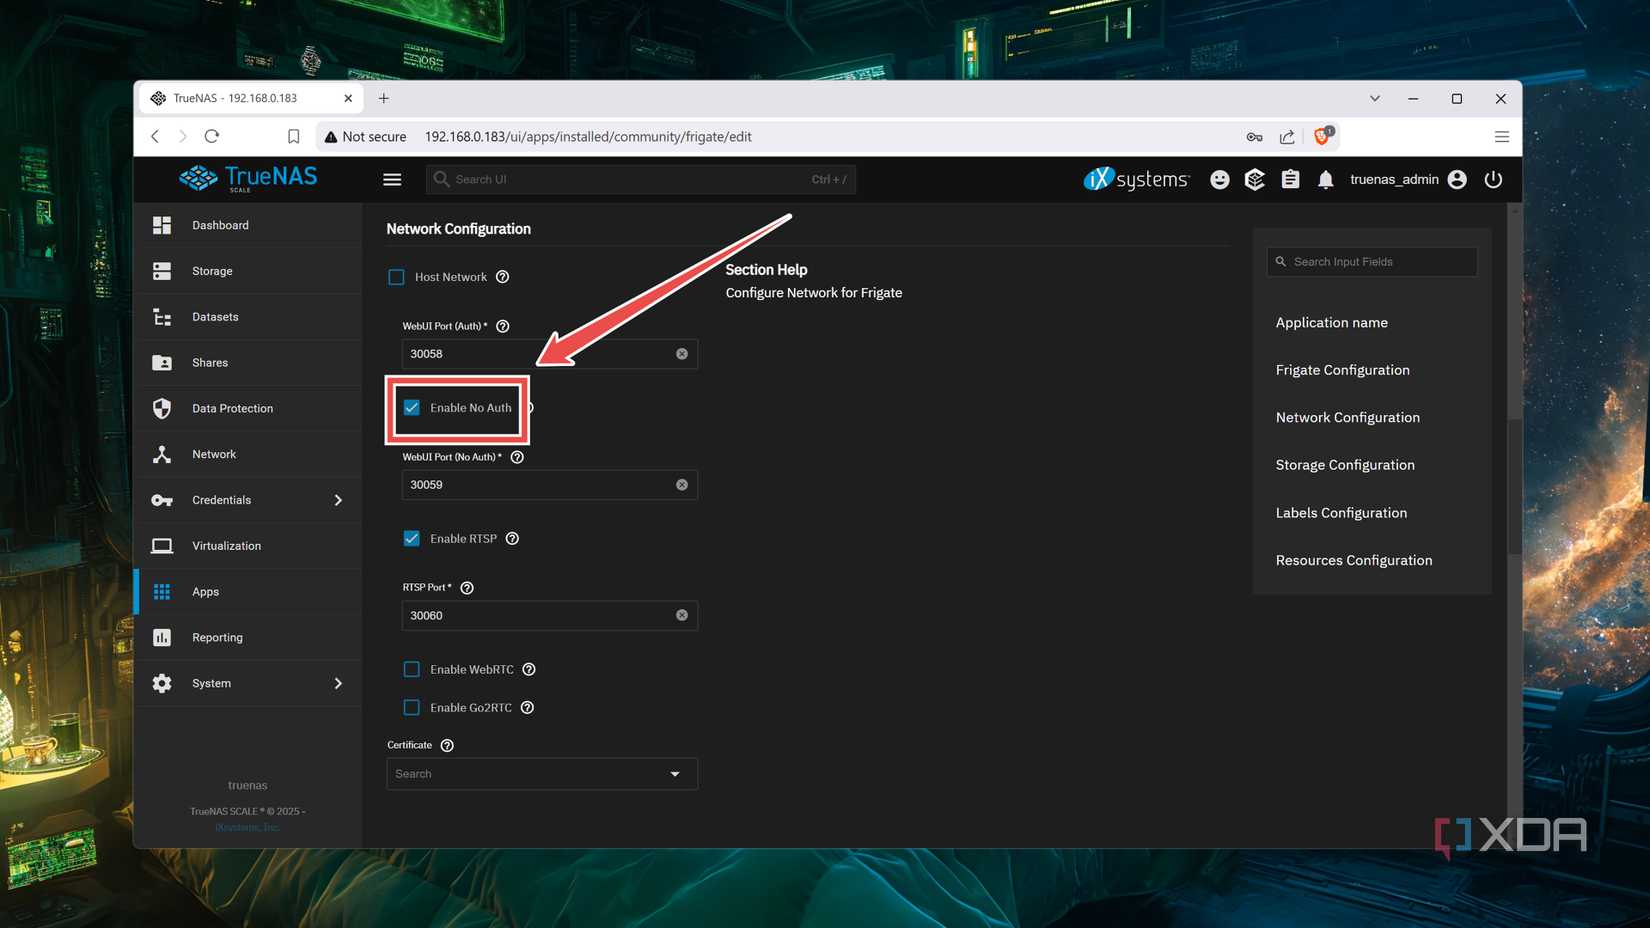
Task: Reload the browser page
Action: pyautogui.click(x=212, y=136)
